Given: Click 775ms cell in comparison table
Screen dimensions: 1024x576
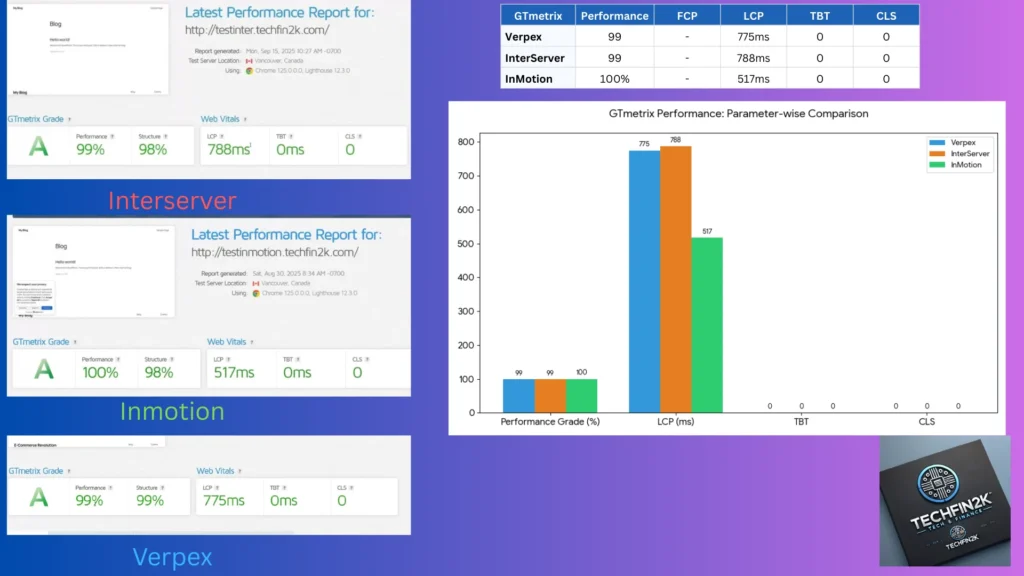Looking at the screenshot, I should 753,37.
